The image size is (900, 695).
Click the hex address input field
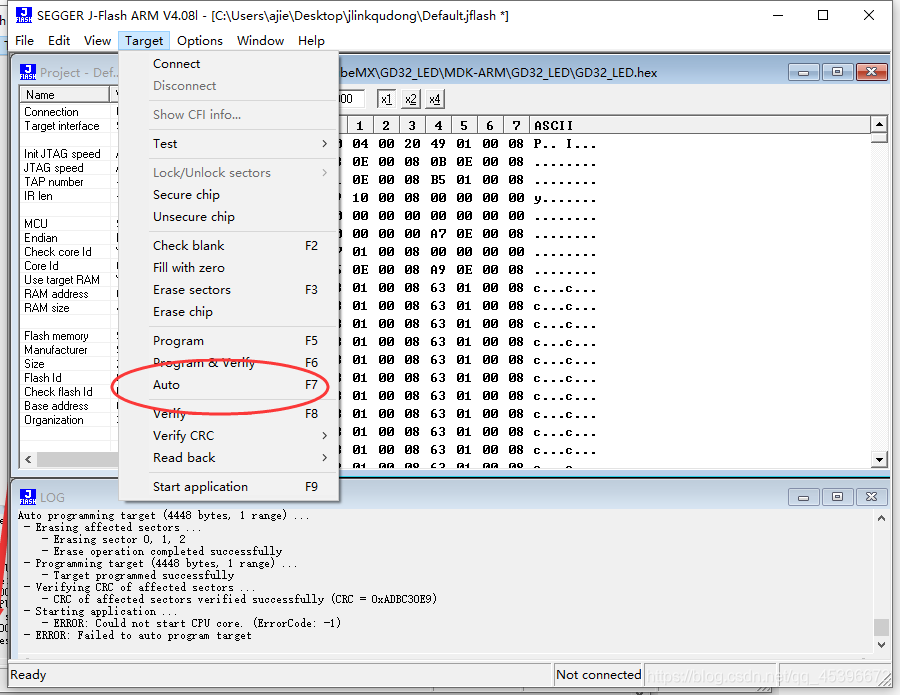pos(351,99)
